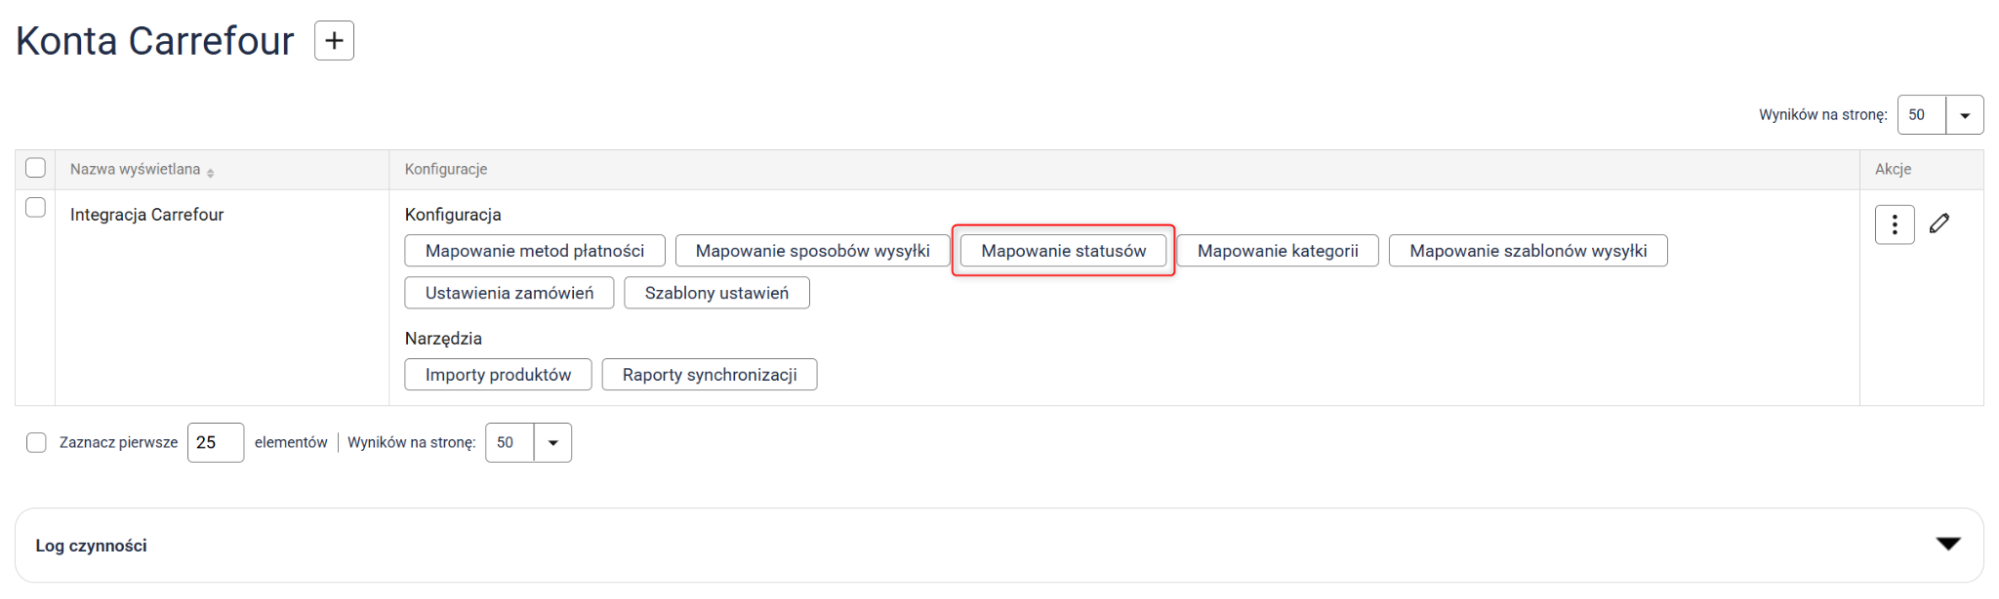Open top Wyników na stronę dropdown
1999x599 pixels.
(x=1964, y=115)
